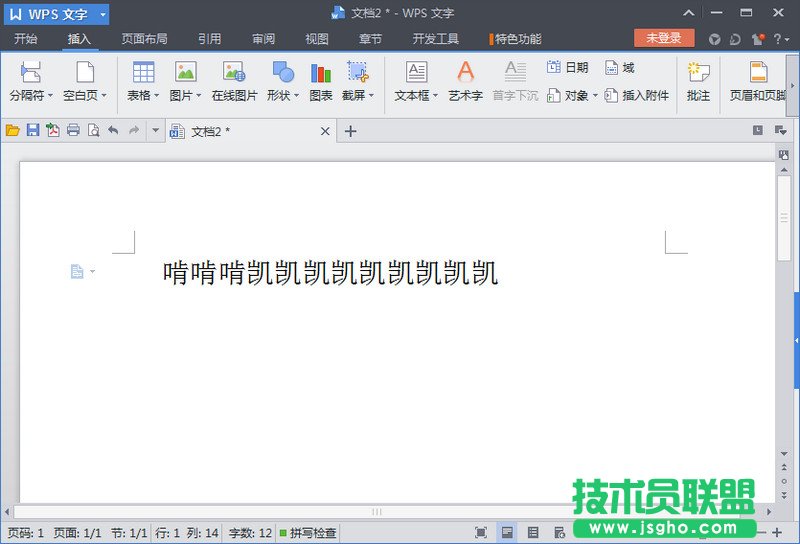Viewport: 800px width, 544px height.
Task: Open the 特色功能 special features tab
Action: [x=516, y=39]
